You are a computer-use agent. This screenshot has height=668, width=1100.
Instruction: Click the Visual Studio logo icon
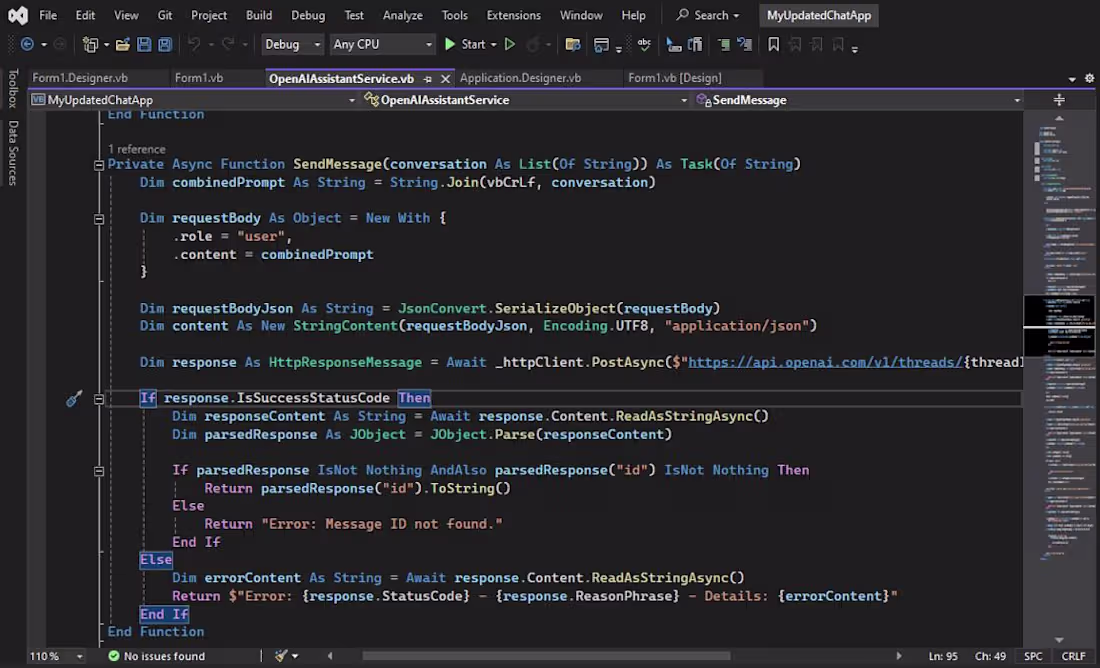[x=18, y=15]
